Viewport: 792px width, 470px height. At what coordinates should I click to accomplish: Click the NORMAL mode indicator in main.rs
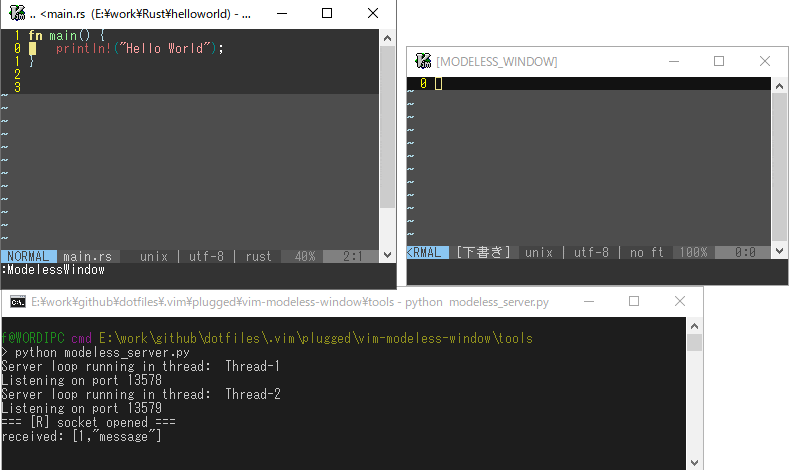tap(28, 256)
